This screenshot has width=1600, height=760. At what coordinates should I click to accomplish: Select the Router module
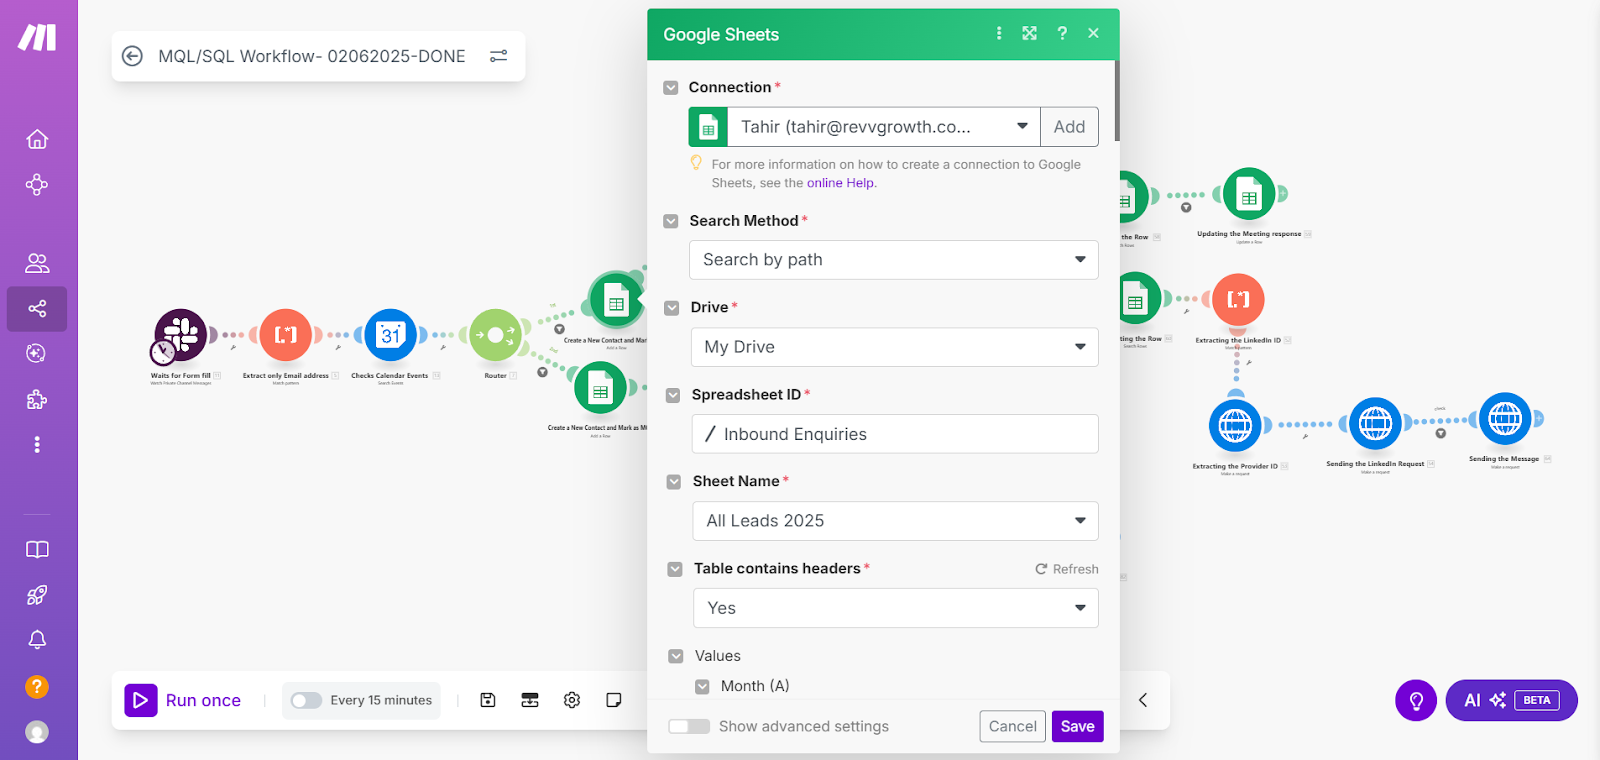(496, 335)
